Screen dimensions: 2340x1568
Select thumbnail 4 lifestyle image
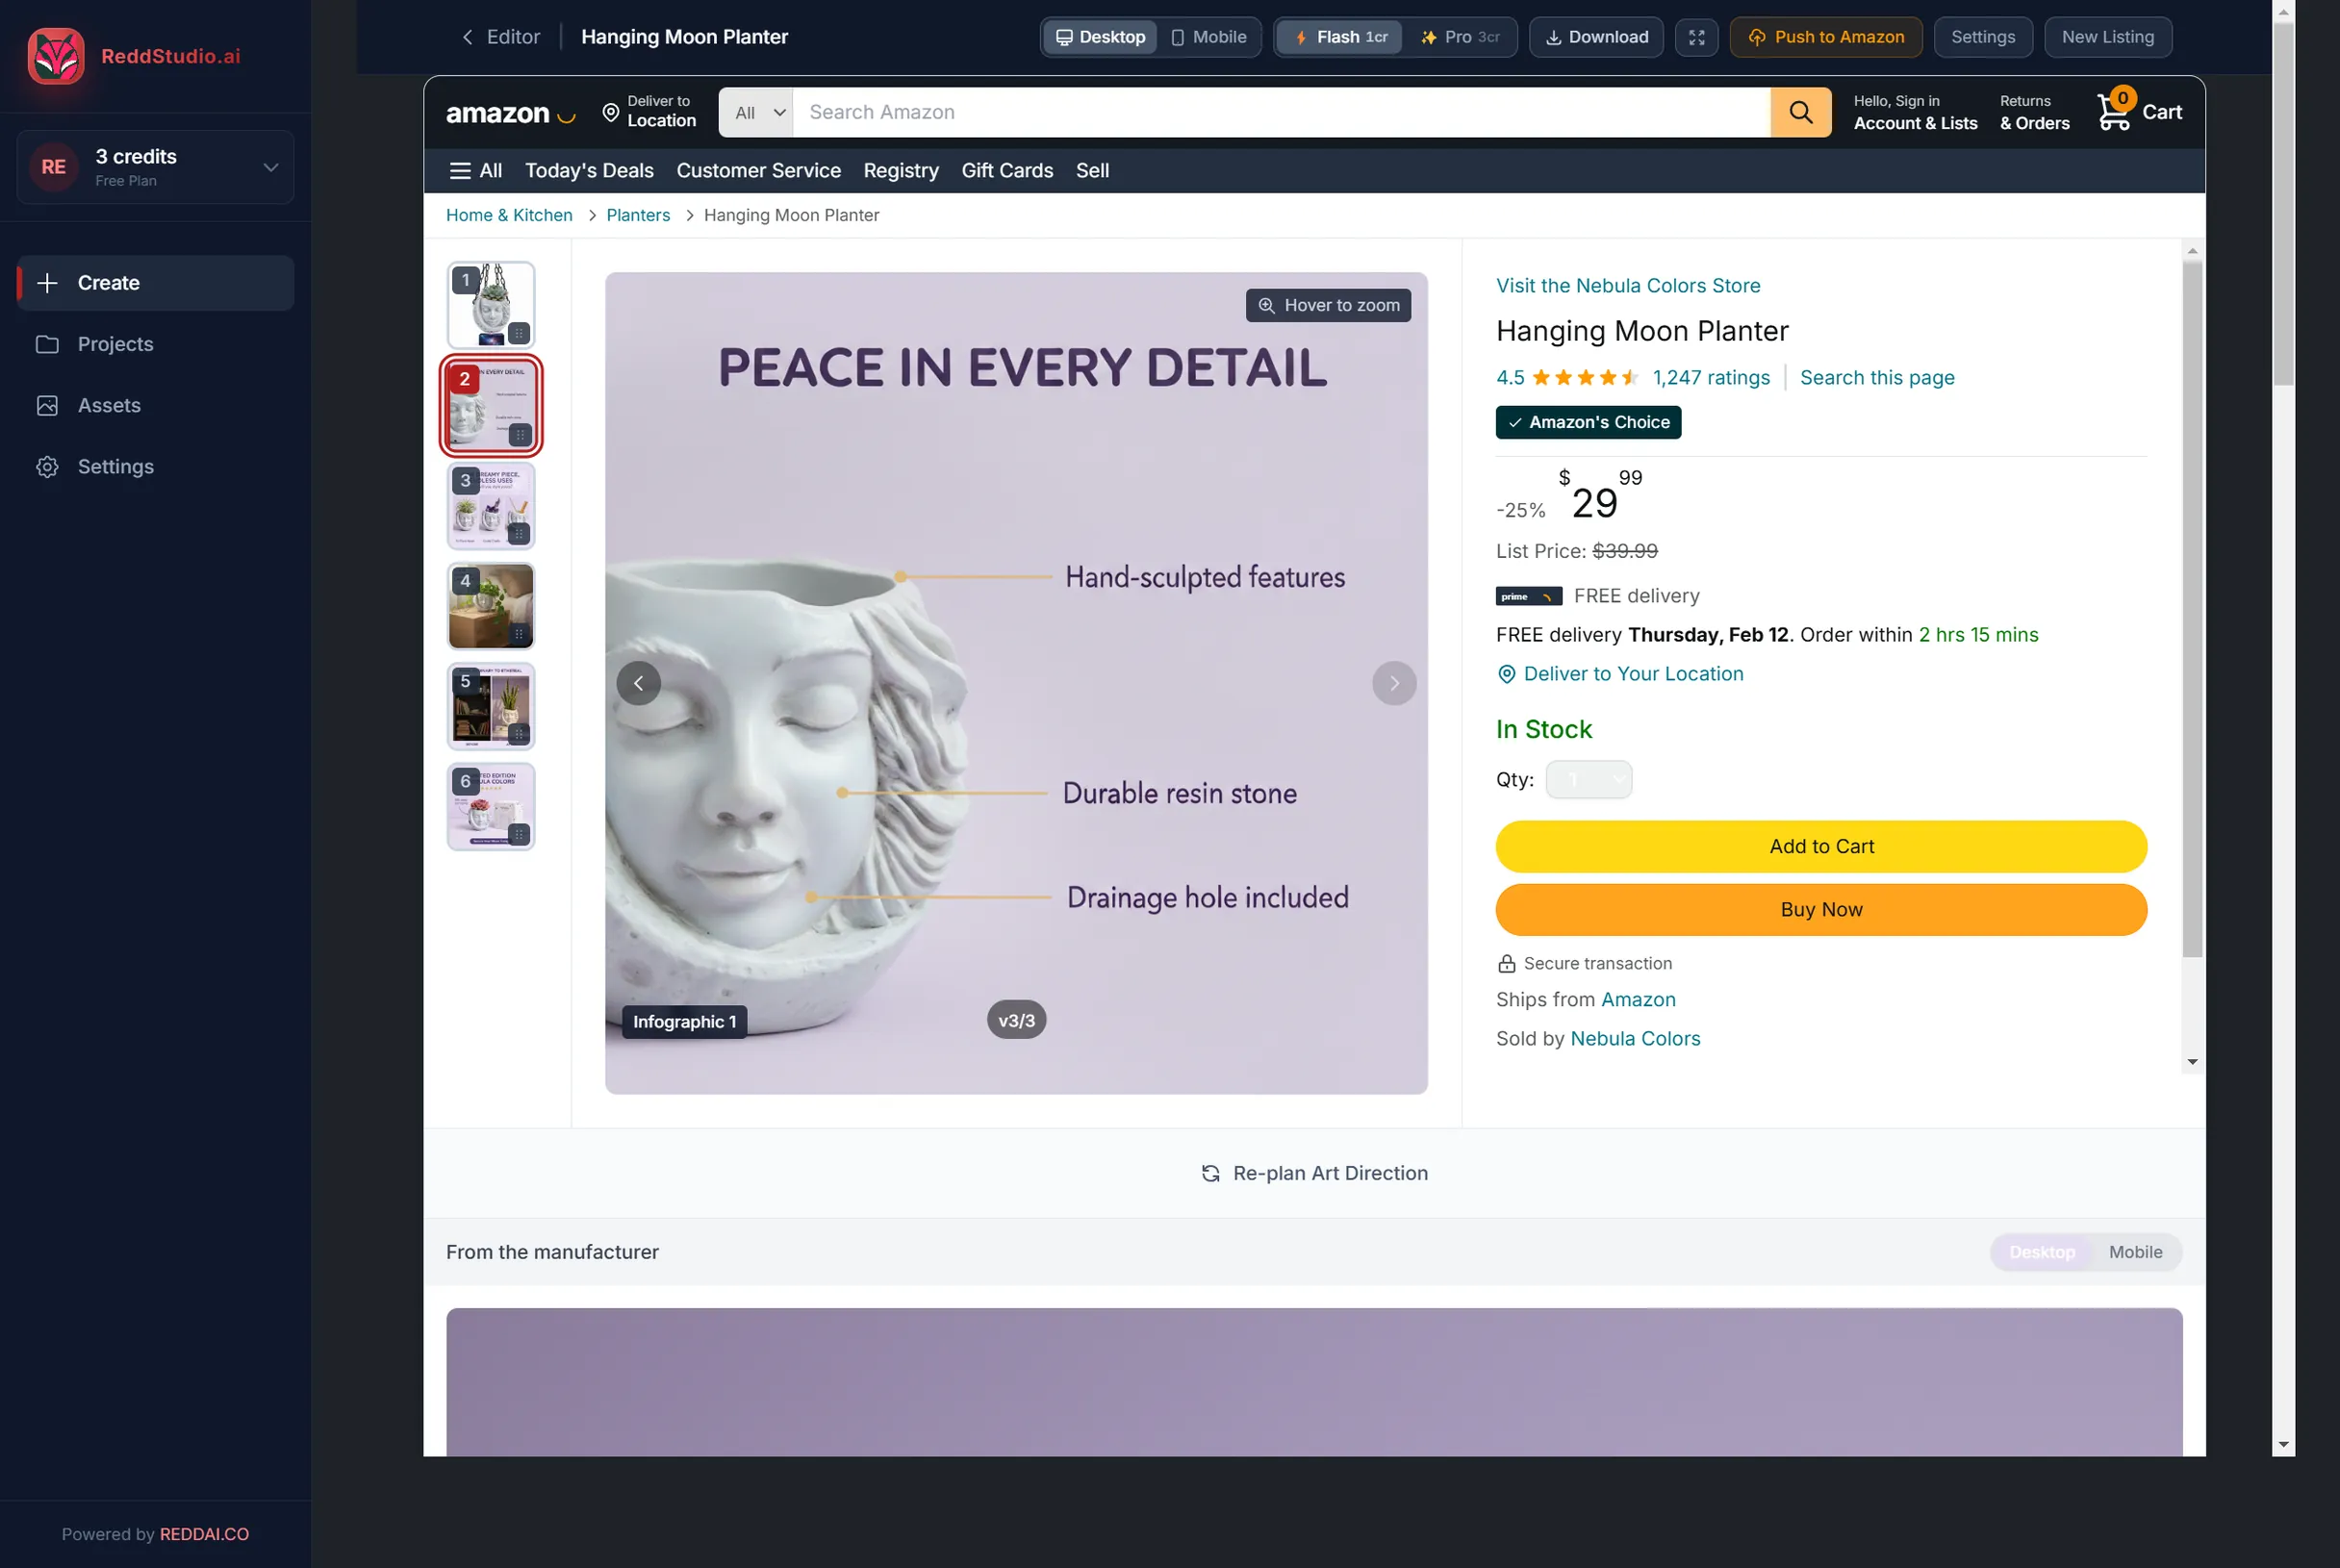tap(491, 606)
